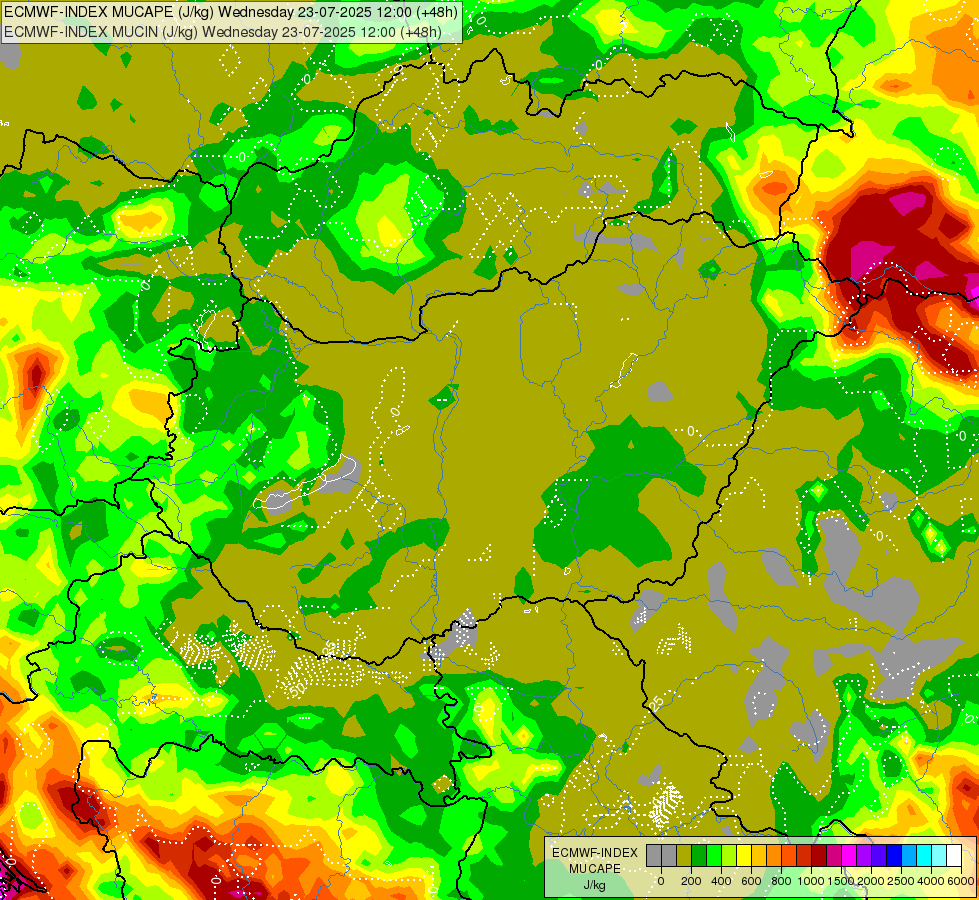The height and width of the screenshot is (900, 979).
Task: Click the legend scale value 2500
Action: [x=901, y=881]
